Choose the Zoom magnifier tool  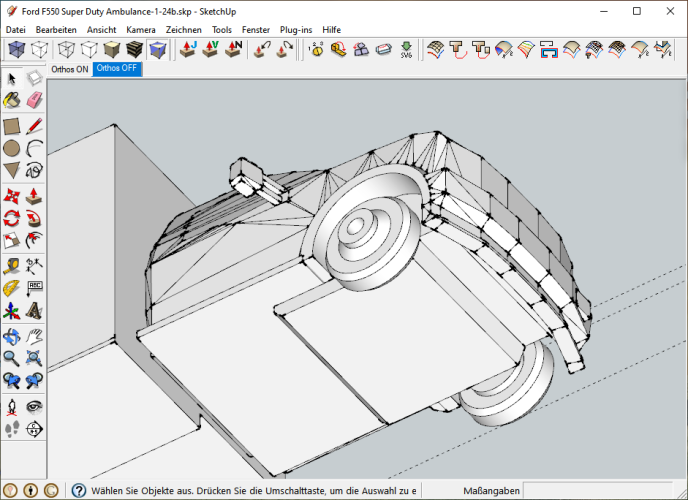12,358
